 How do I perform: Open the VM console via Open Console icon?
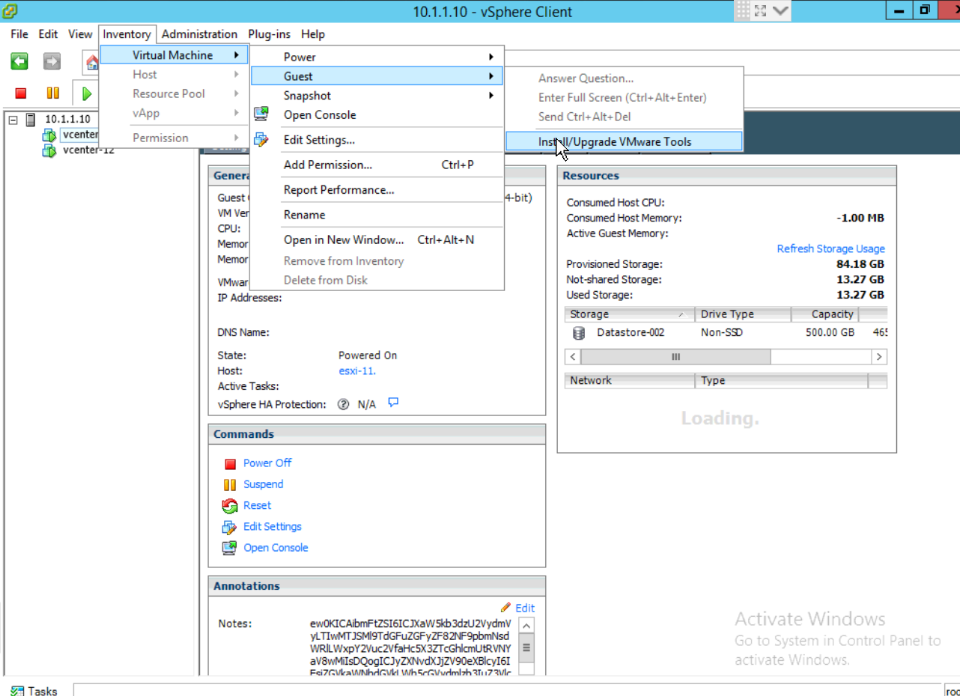coord(230,547)
